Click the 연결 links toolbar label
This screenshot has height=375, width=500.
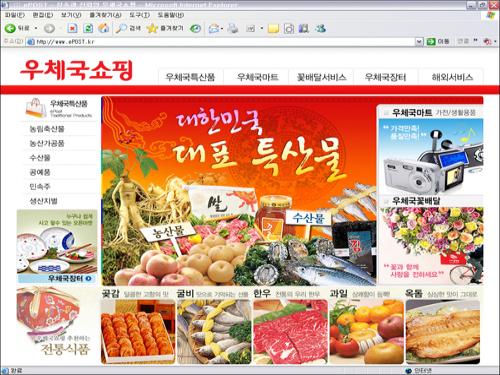click(x=463, y=41)
